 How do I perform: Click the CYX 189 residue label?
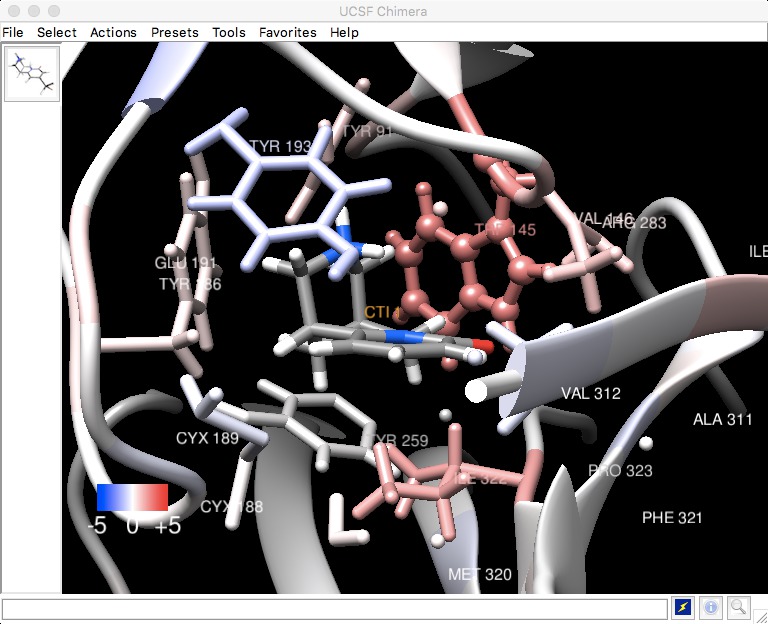click(x=207, y=438)
